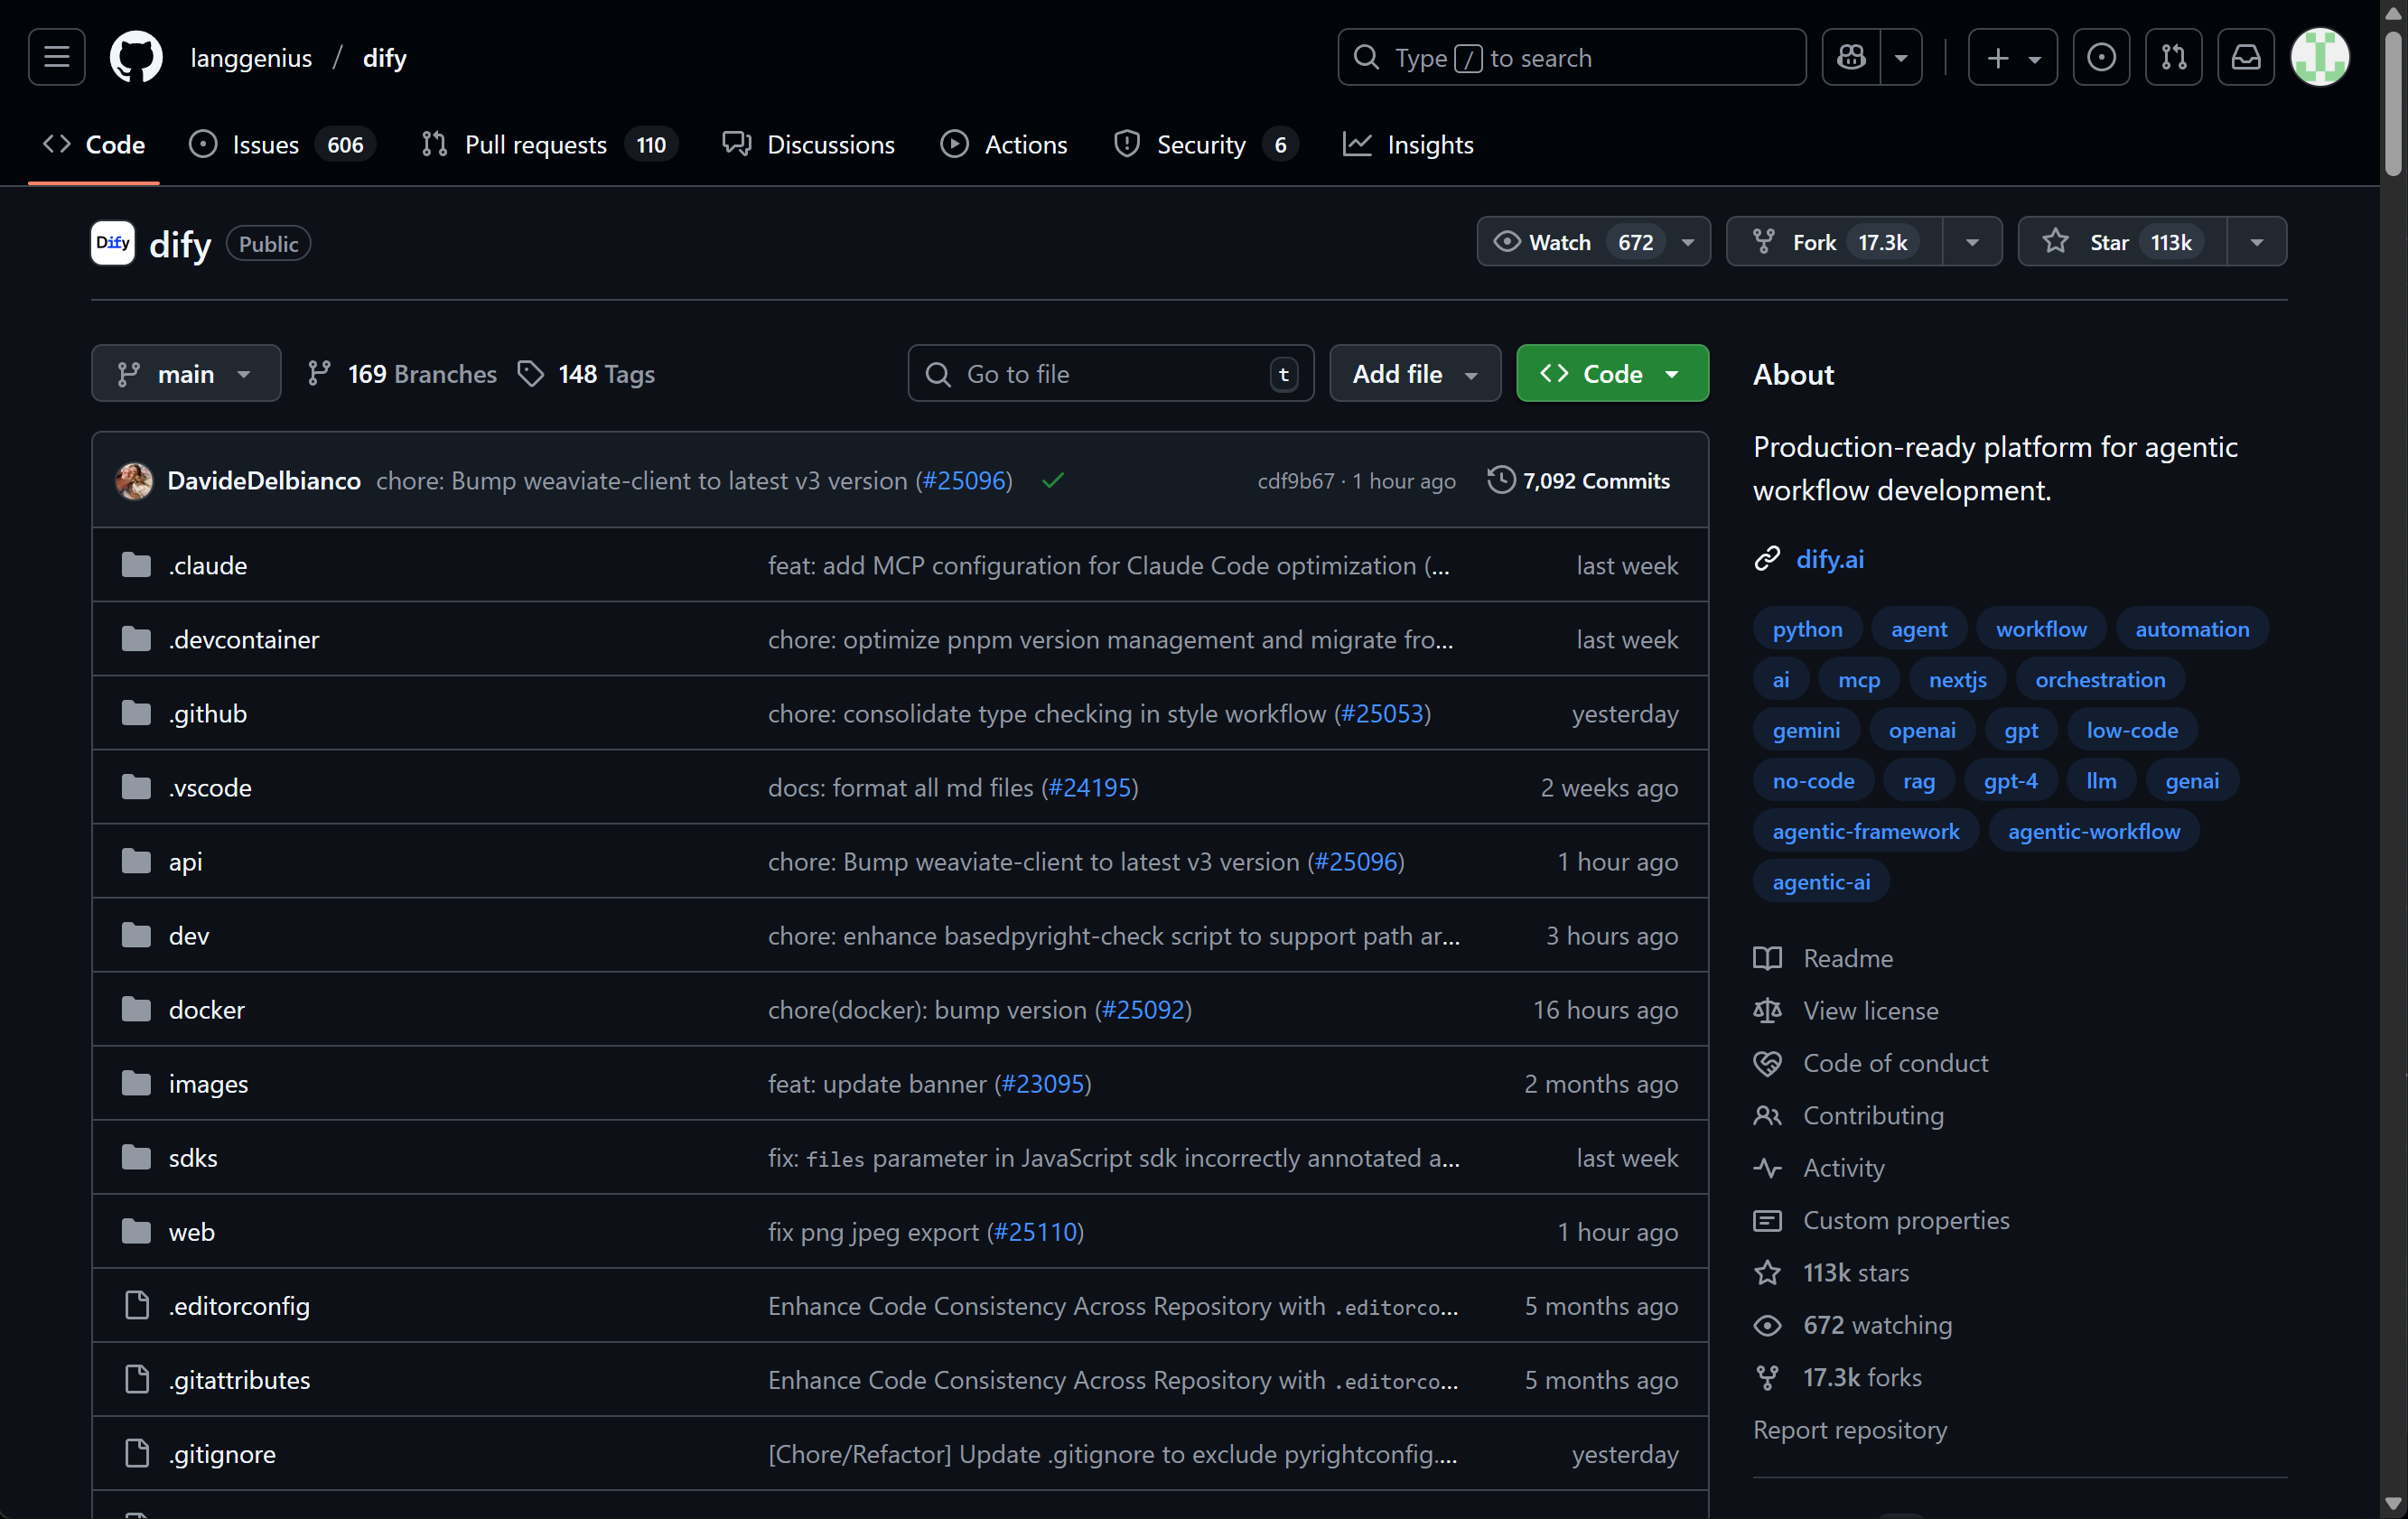Expand the Star lists dropdown arrow

coord(2257,242)
